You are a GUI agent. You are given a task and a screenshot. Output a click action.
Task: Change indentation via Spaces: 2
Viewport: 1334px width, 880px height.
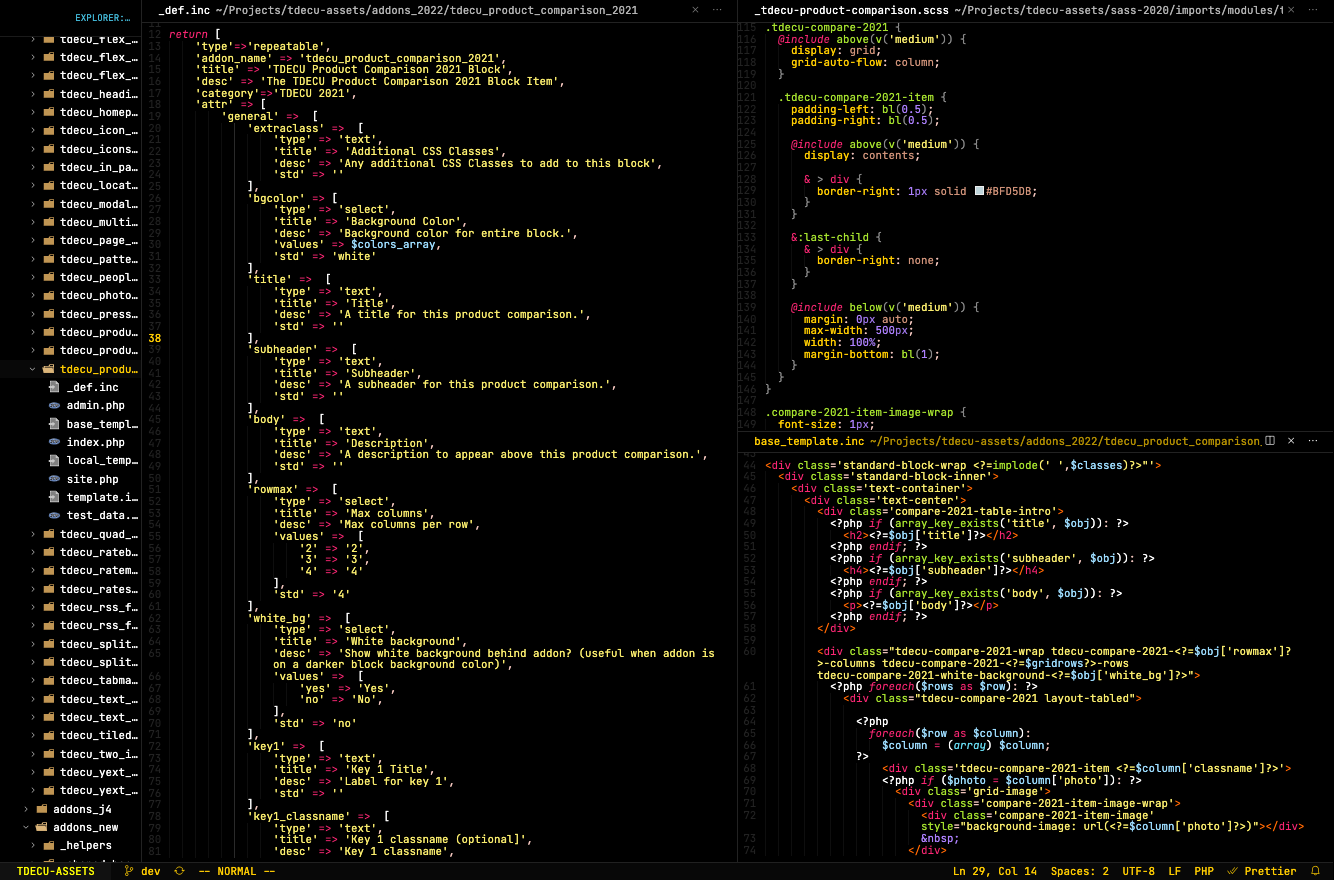pos(1082,871)
